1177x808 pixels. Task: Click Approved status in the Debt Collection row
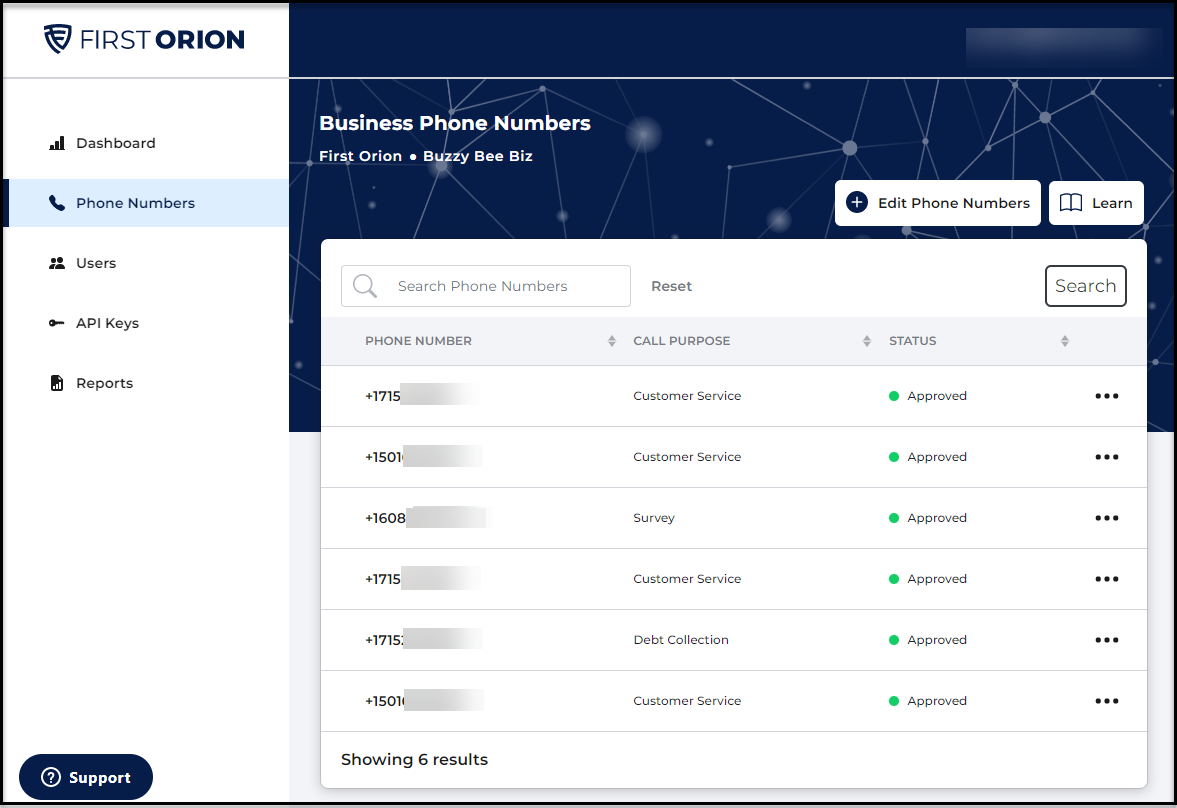click(x=928, y=640)
